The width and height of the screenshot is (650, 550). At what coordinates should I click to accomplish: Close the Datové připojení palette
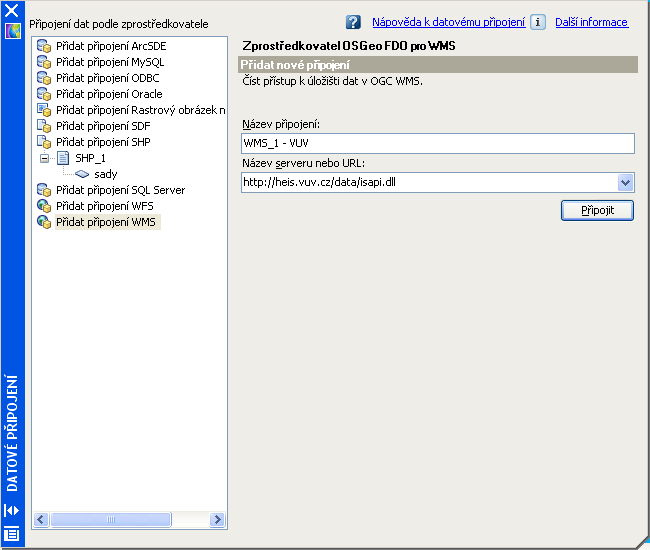pos(12,12)
